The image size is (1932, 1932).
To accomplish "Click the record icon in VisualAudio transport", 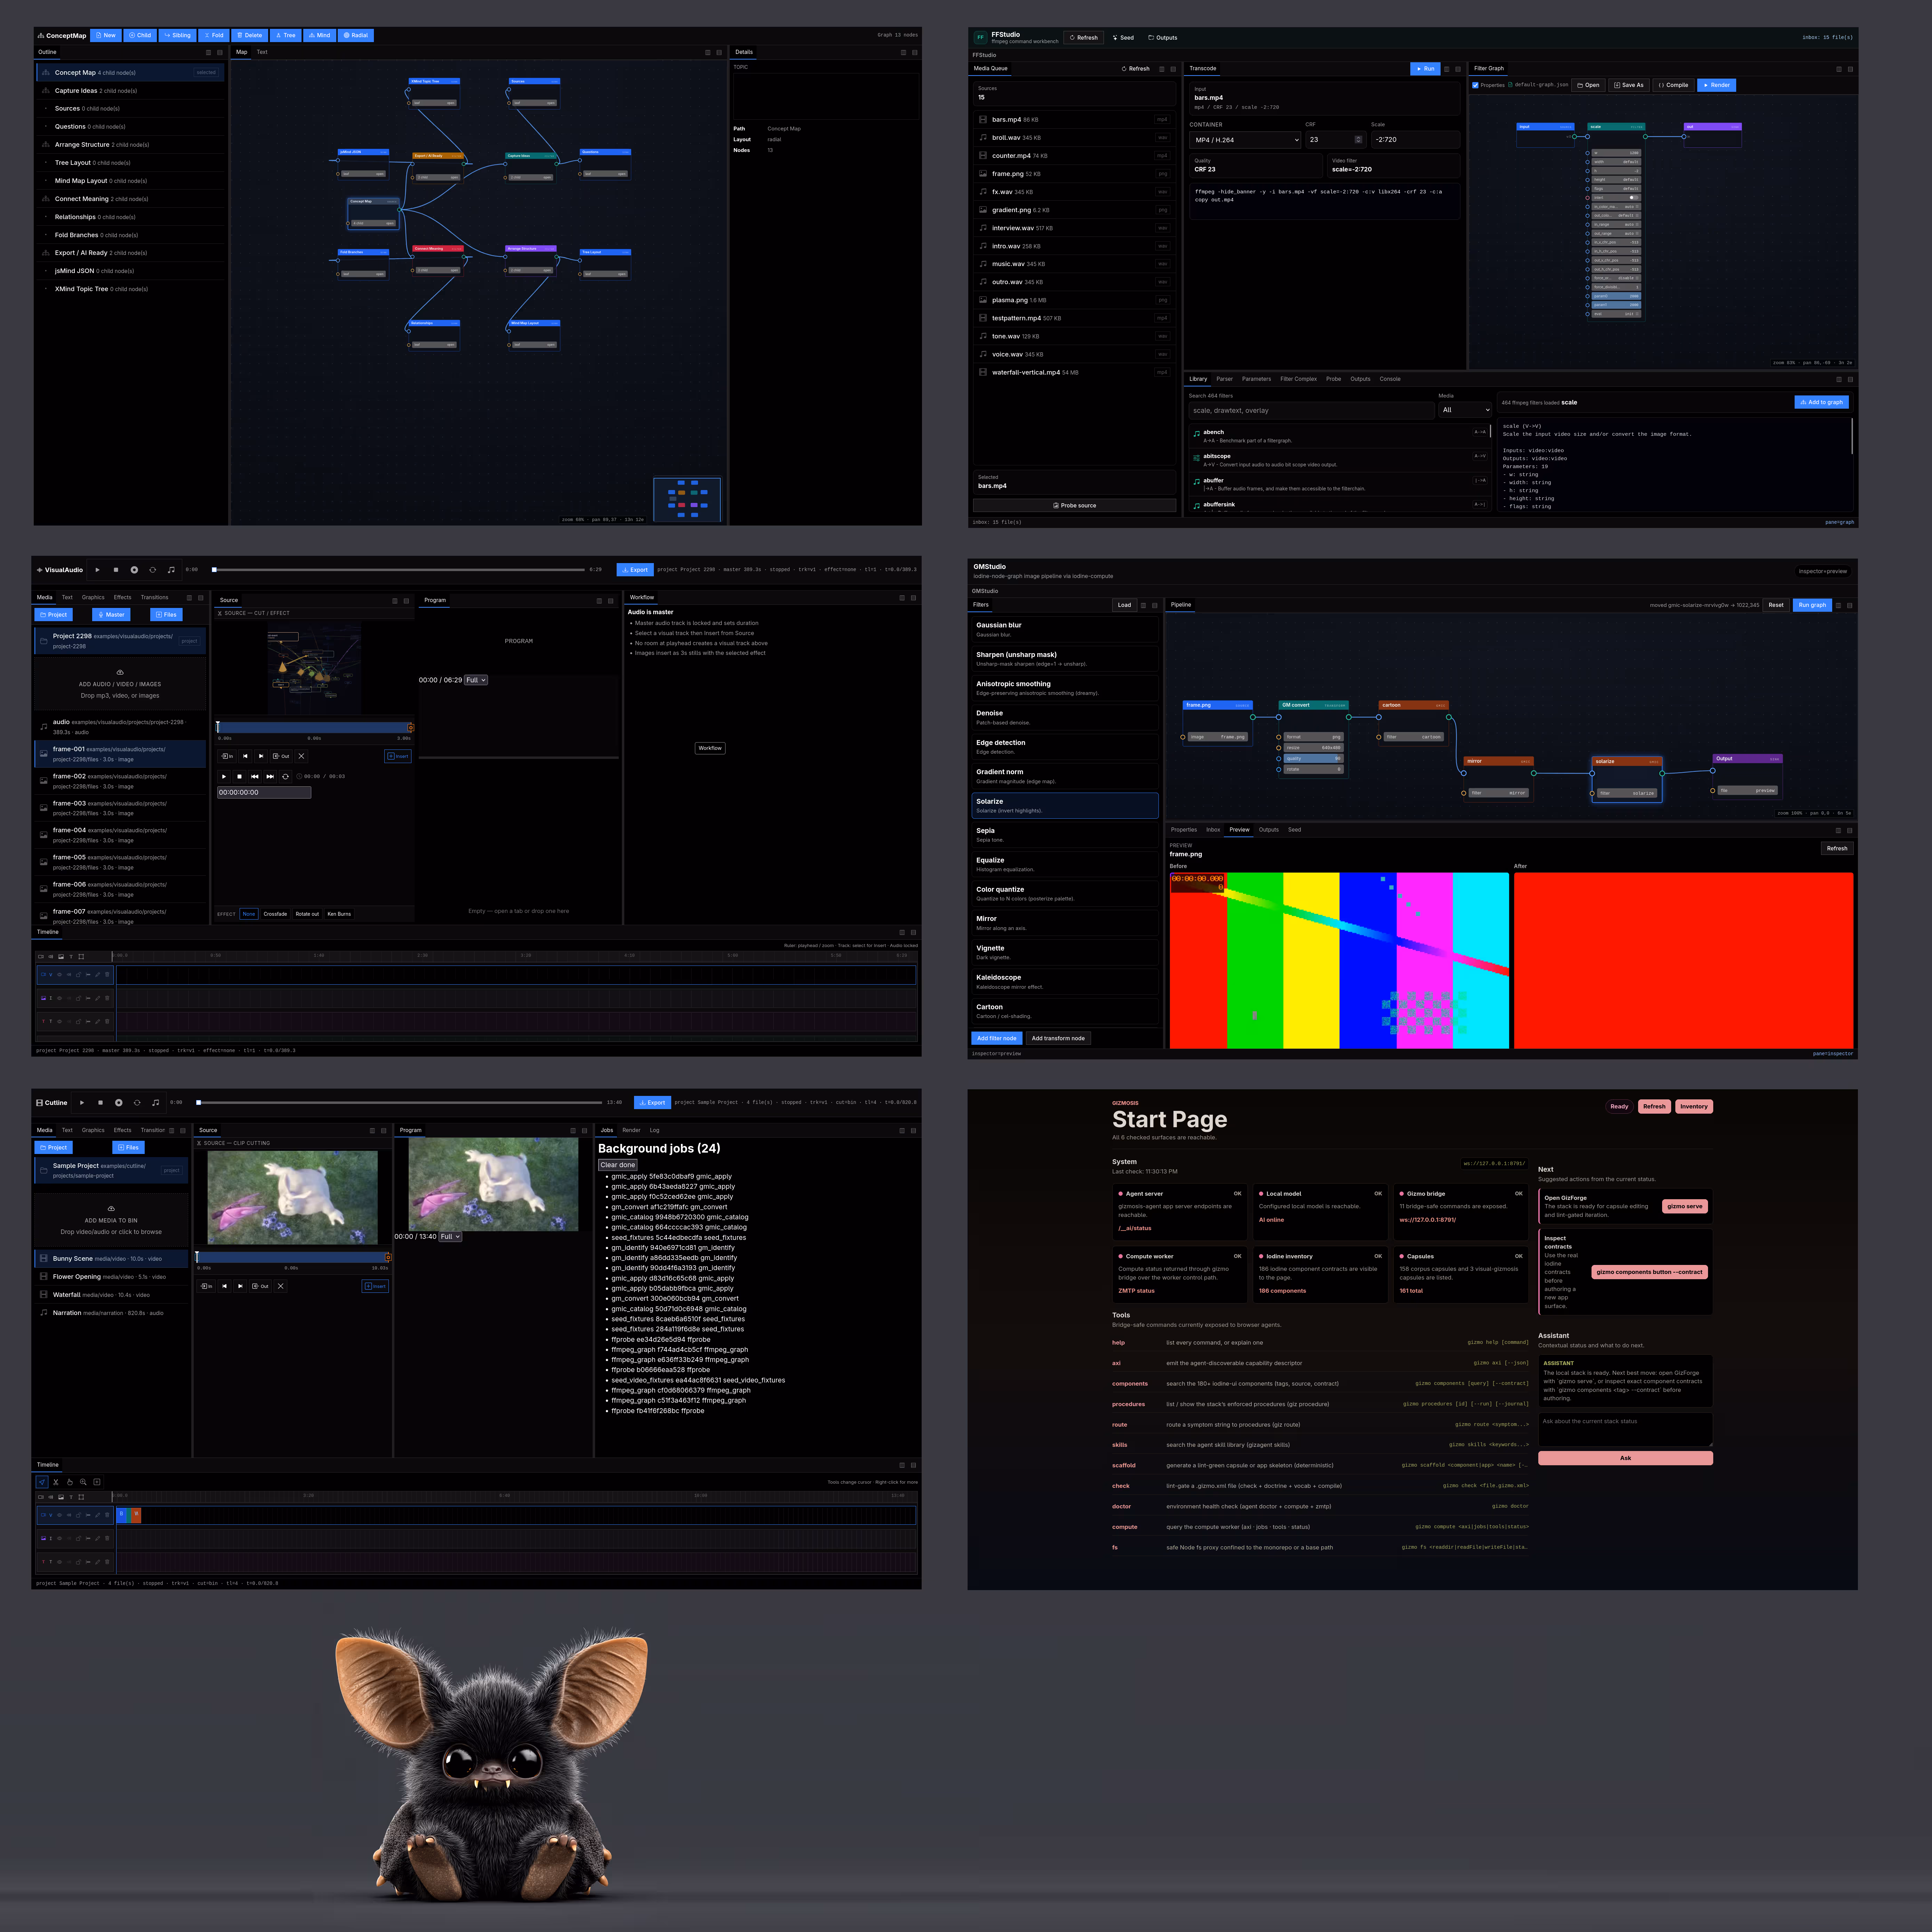I will click(134, 570).
